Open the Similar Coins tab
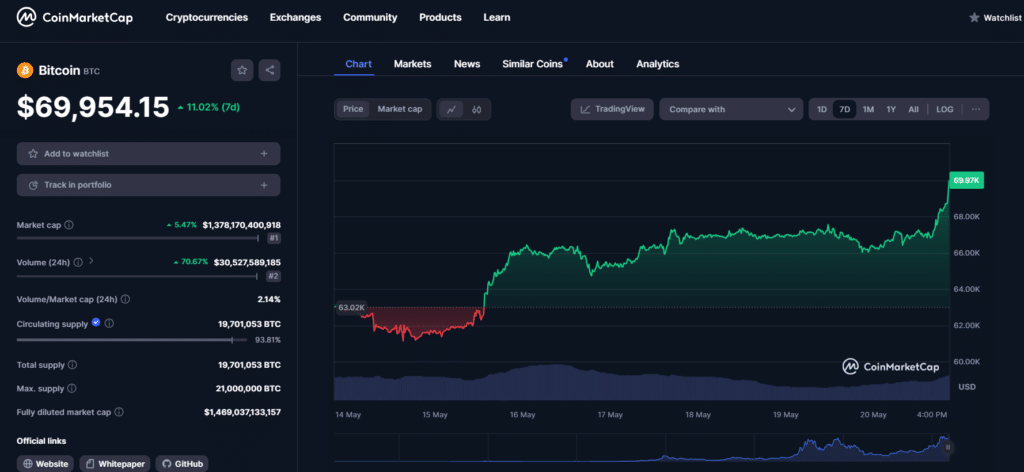Screen dimensions: 1024x472 pos(532,64)
